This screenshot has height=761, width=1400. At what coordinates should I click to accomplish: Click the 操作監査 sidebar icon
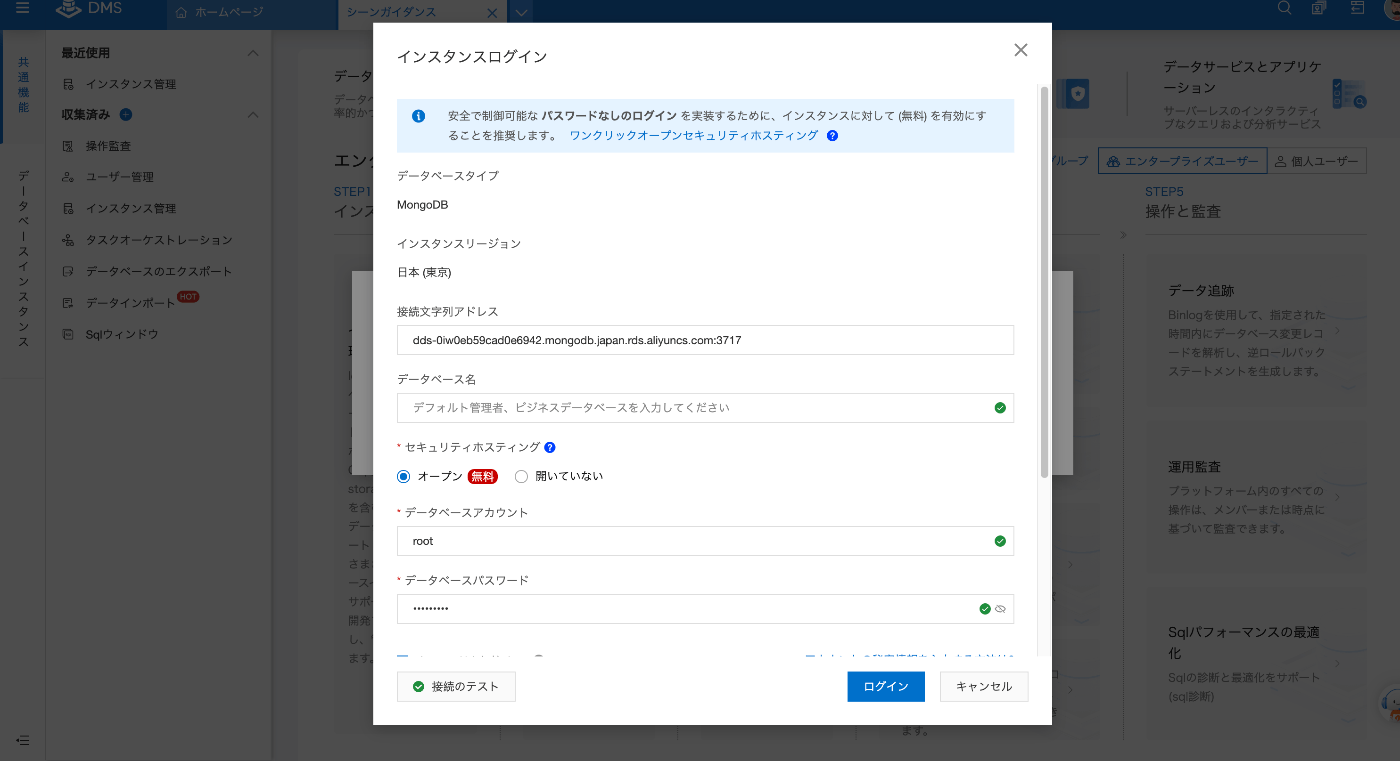(68, 146)
